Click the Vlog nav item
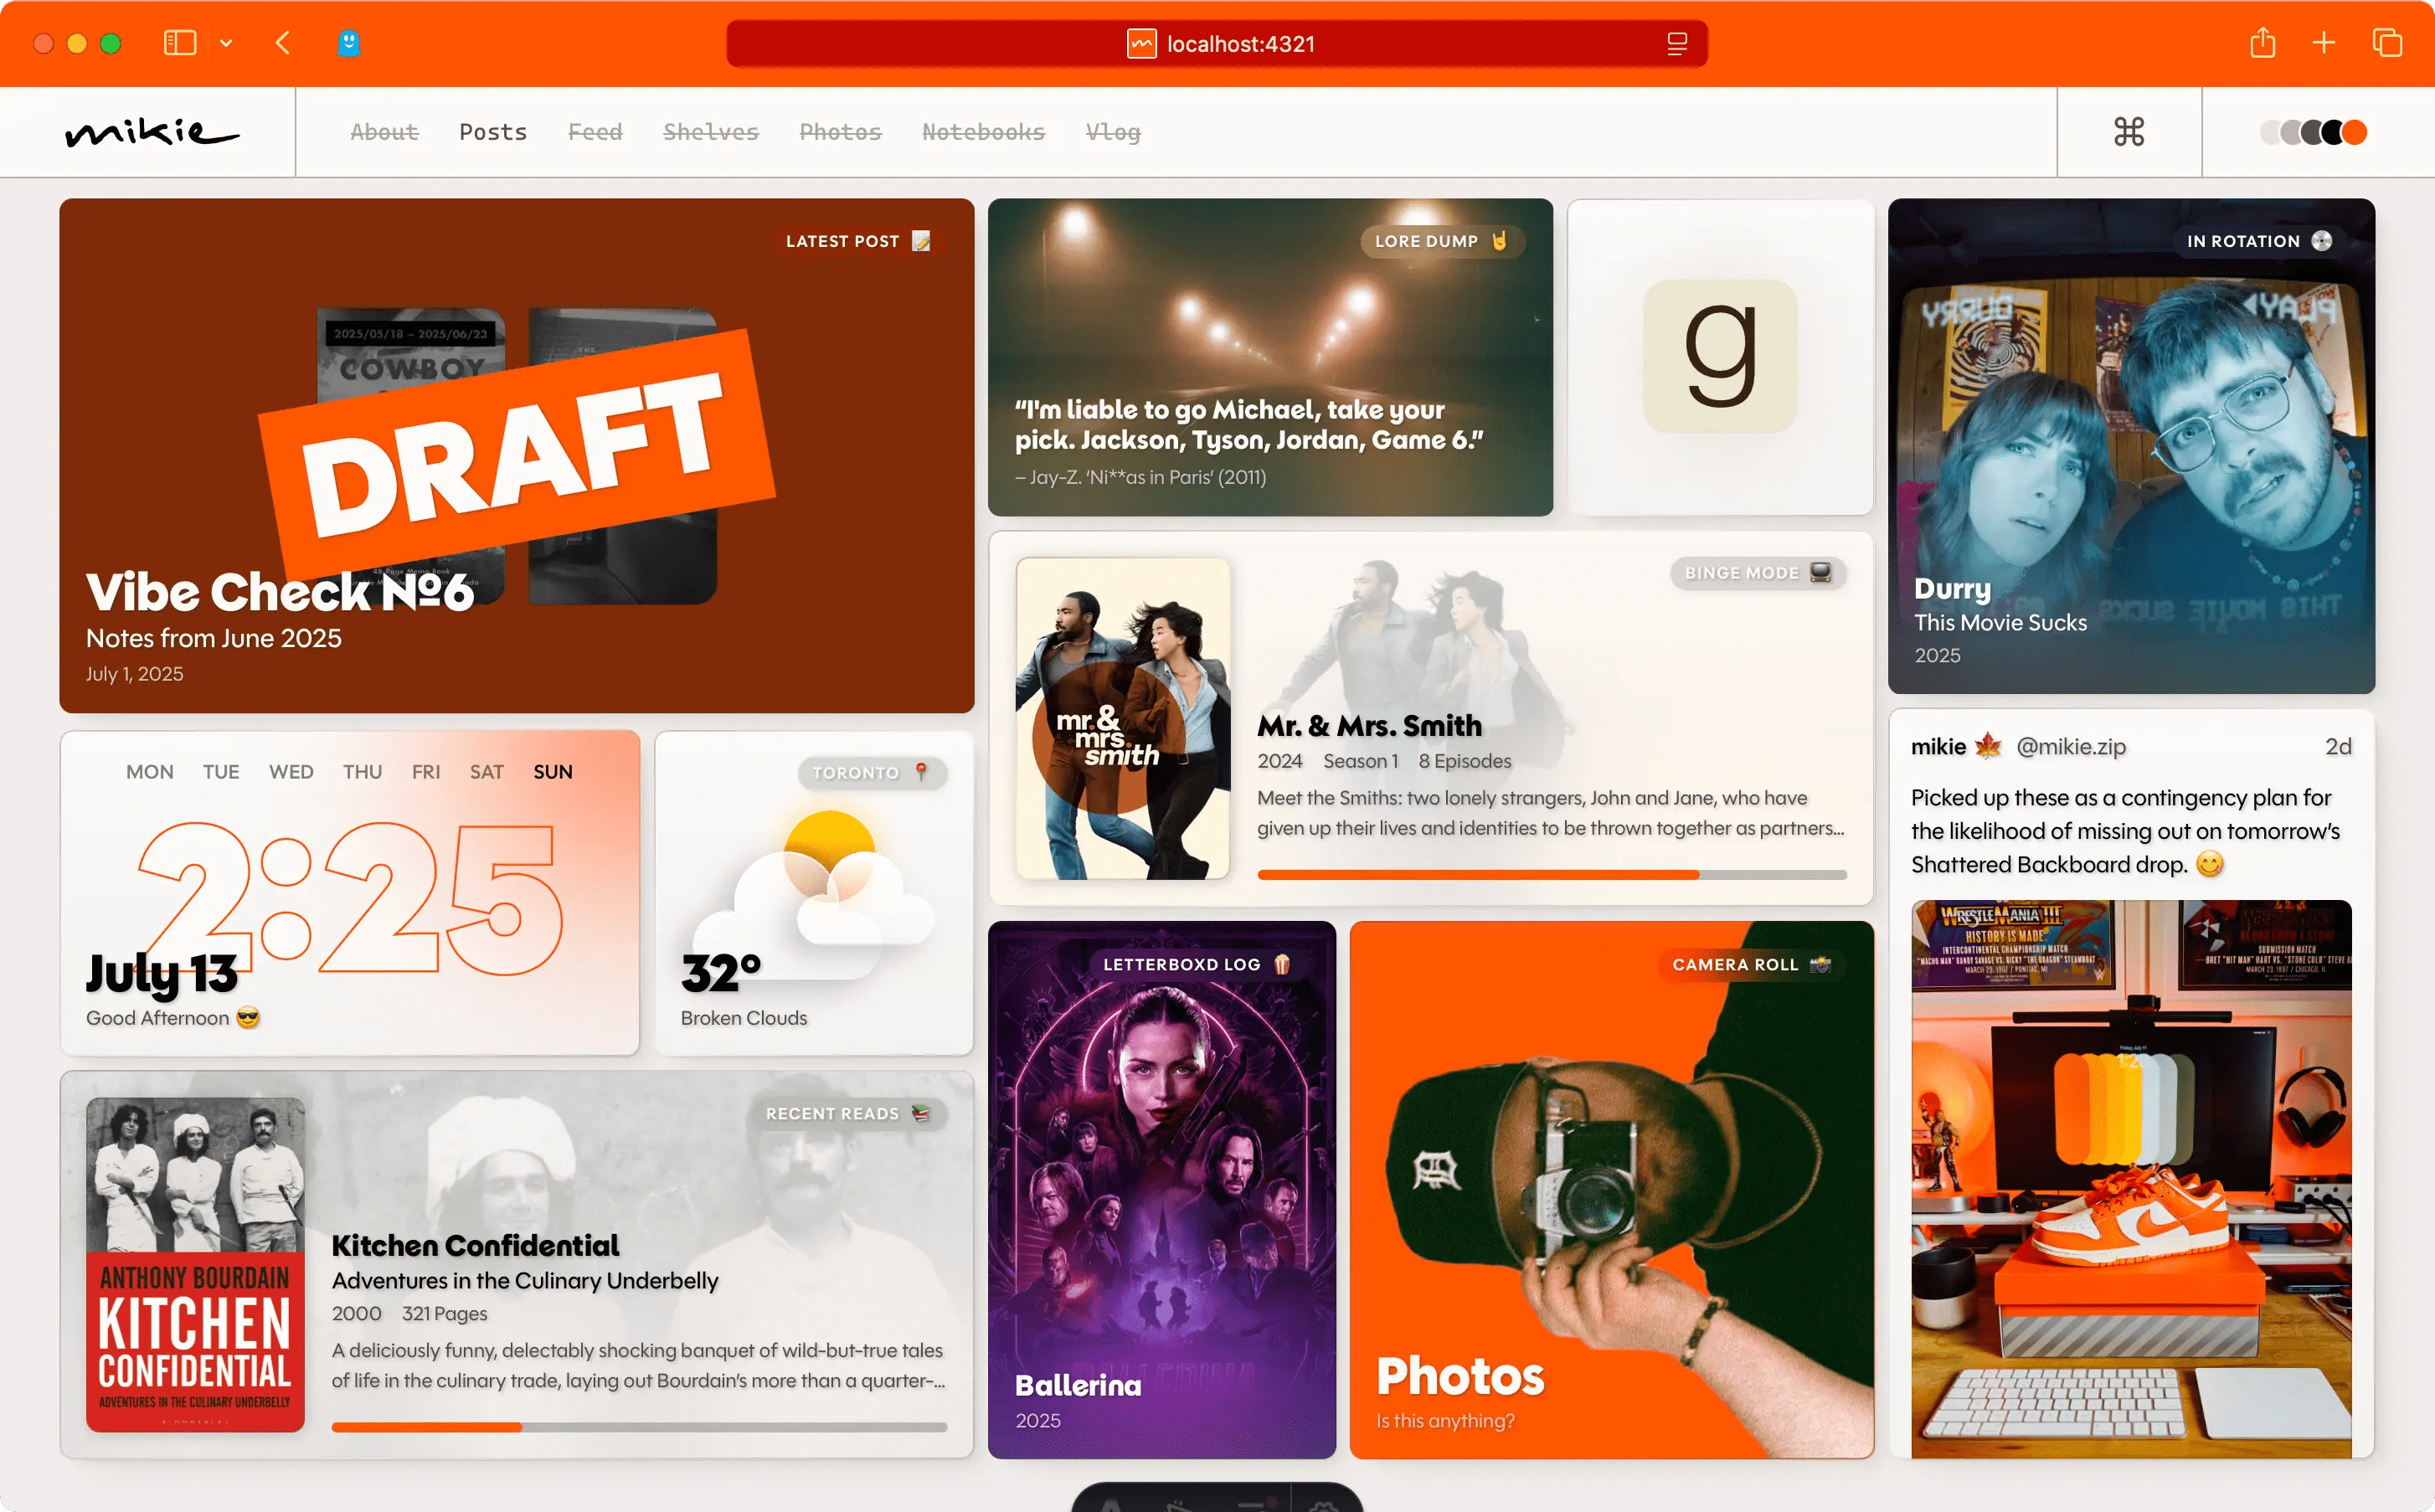 coord(1113,131)
